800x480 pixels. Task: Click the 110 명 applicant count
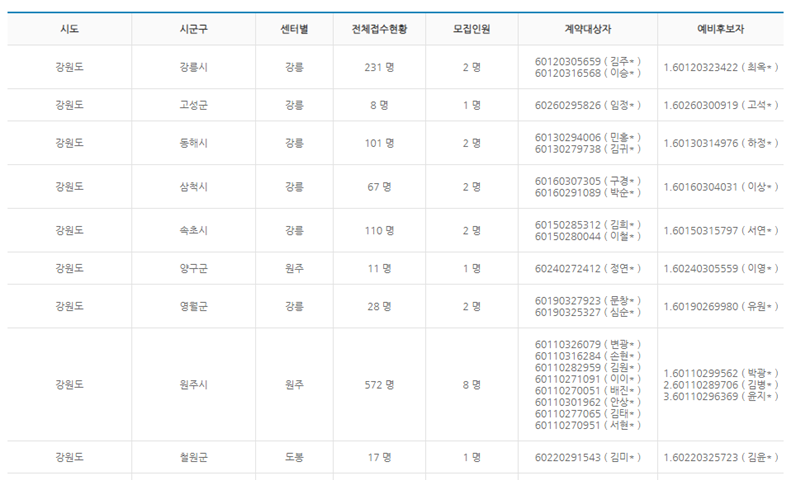coord(379,231)
